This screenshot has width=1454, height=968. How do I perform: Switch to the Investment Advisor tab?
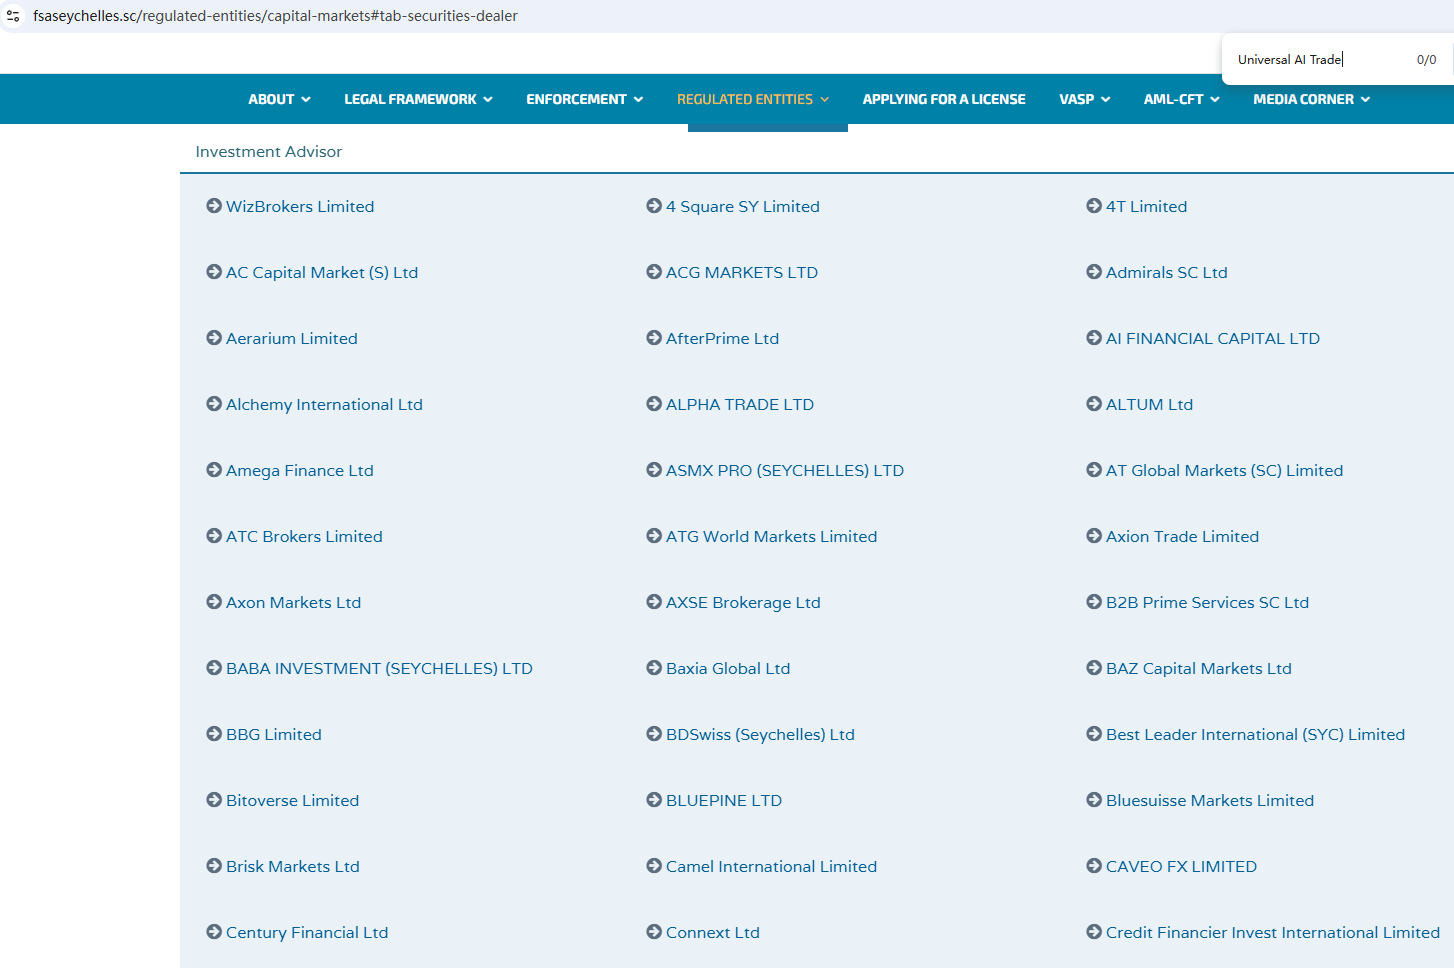point(268,152)
